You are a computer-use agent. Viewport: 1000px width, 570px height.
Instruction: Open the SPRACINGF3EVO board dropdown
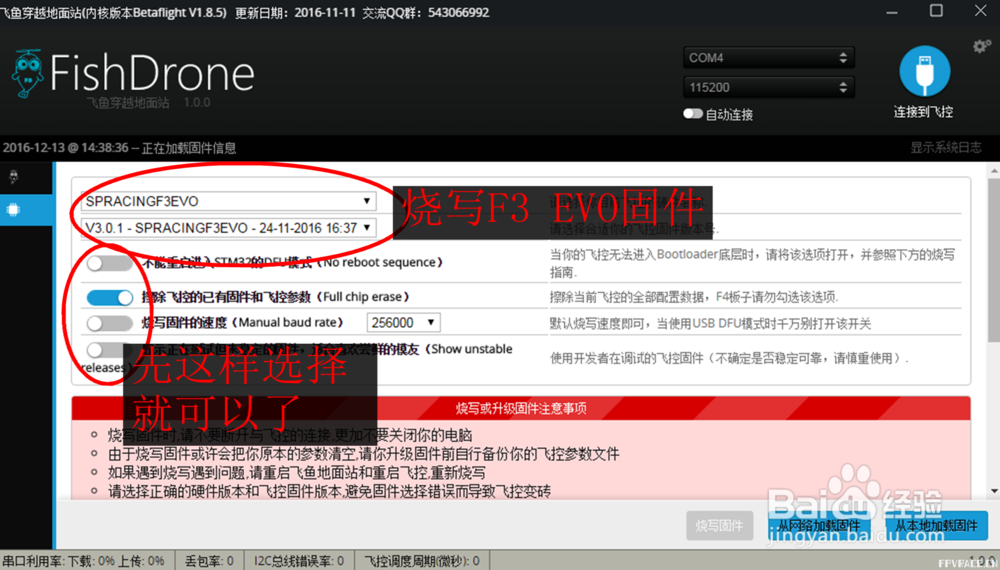[228, 201]
